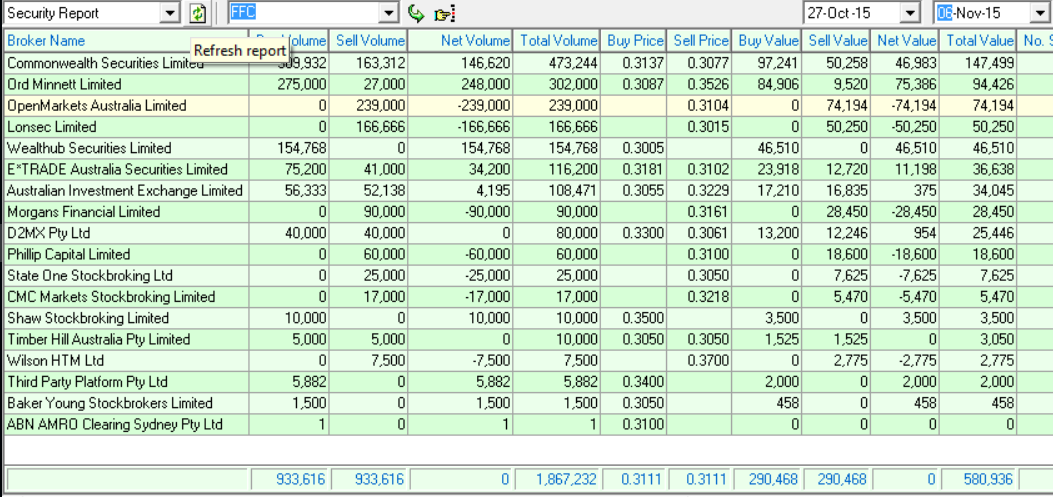
Task: Sort by the Sell Price column header
Action: click(x=699, y=41)
